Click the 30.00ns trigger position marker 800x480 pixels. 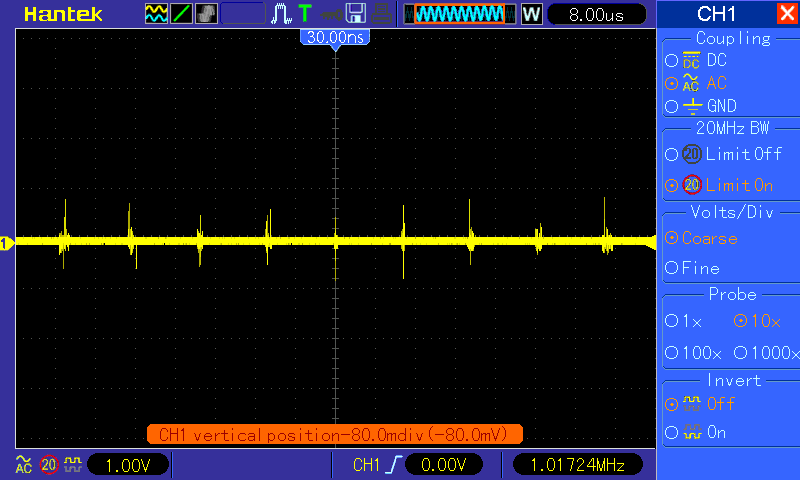pyautogui.click(x=335, y=38)
